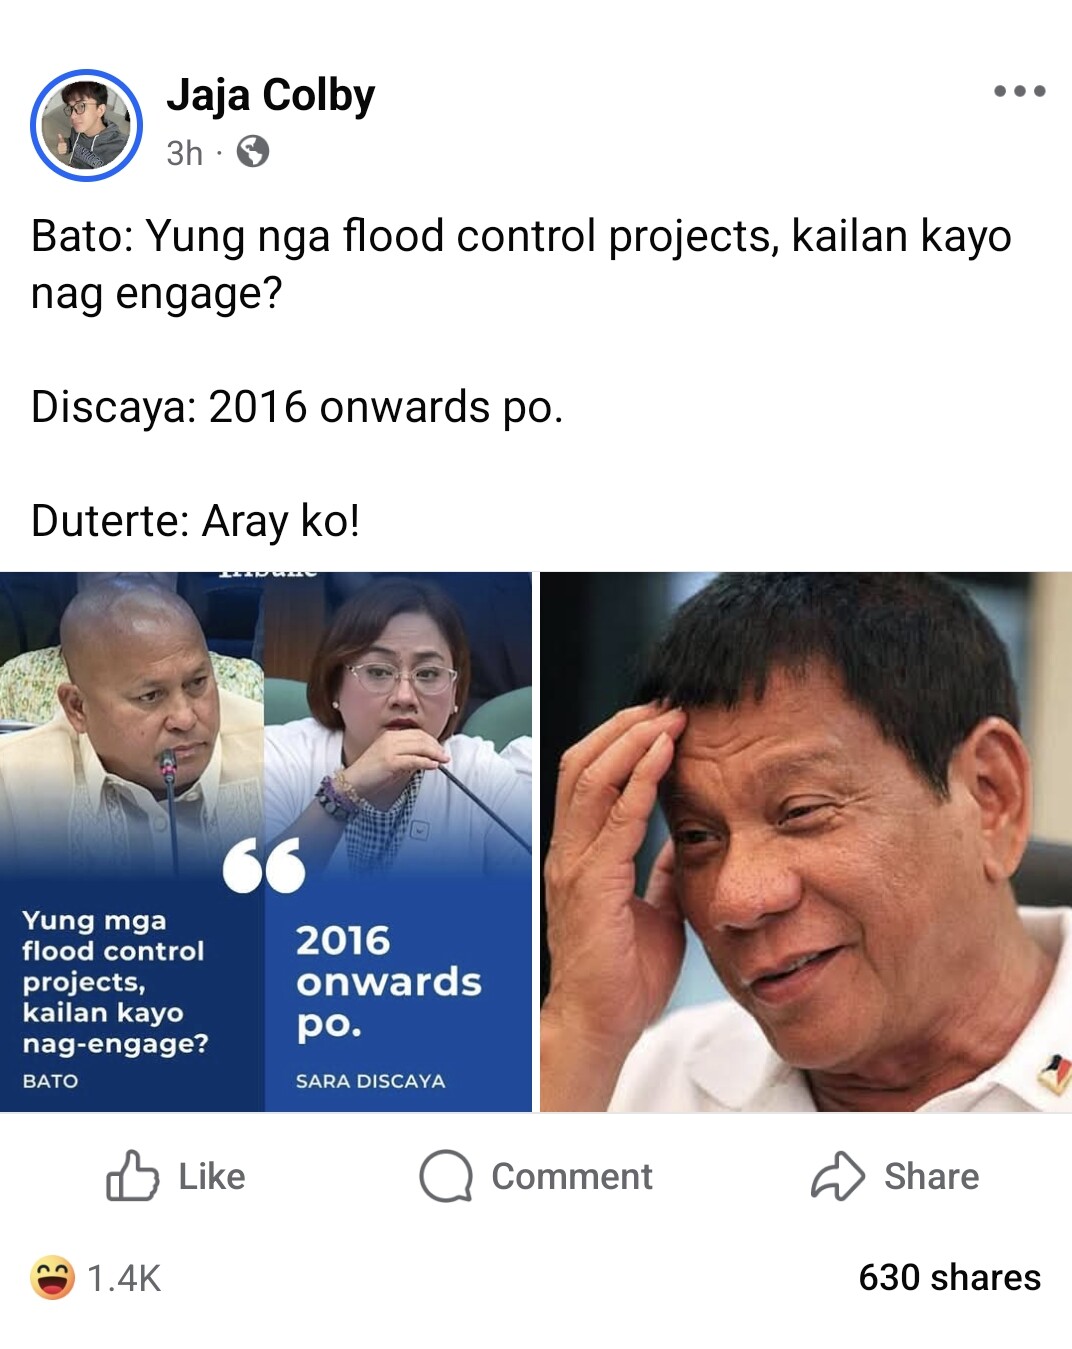Open Jaja Colby's profile picture
The width and height of the screenshot is (1072, 1349).
(x=86, y=125)
